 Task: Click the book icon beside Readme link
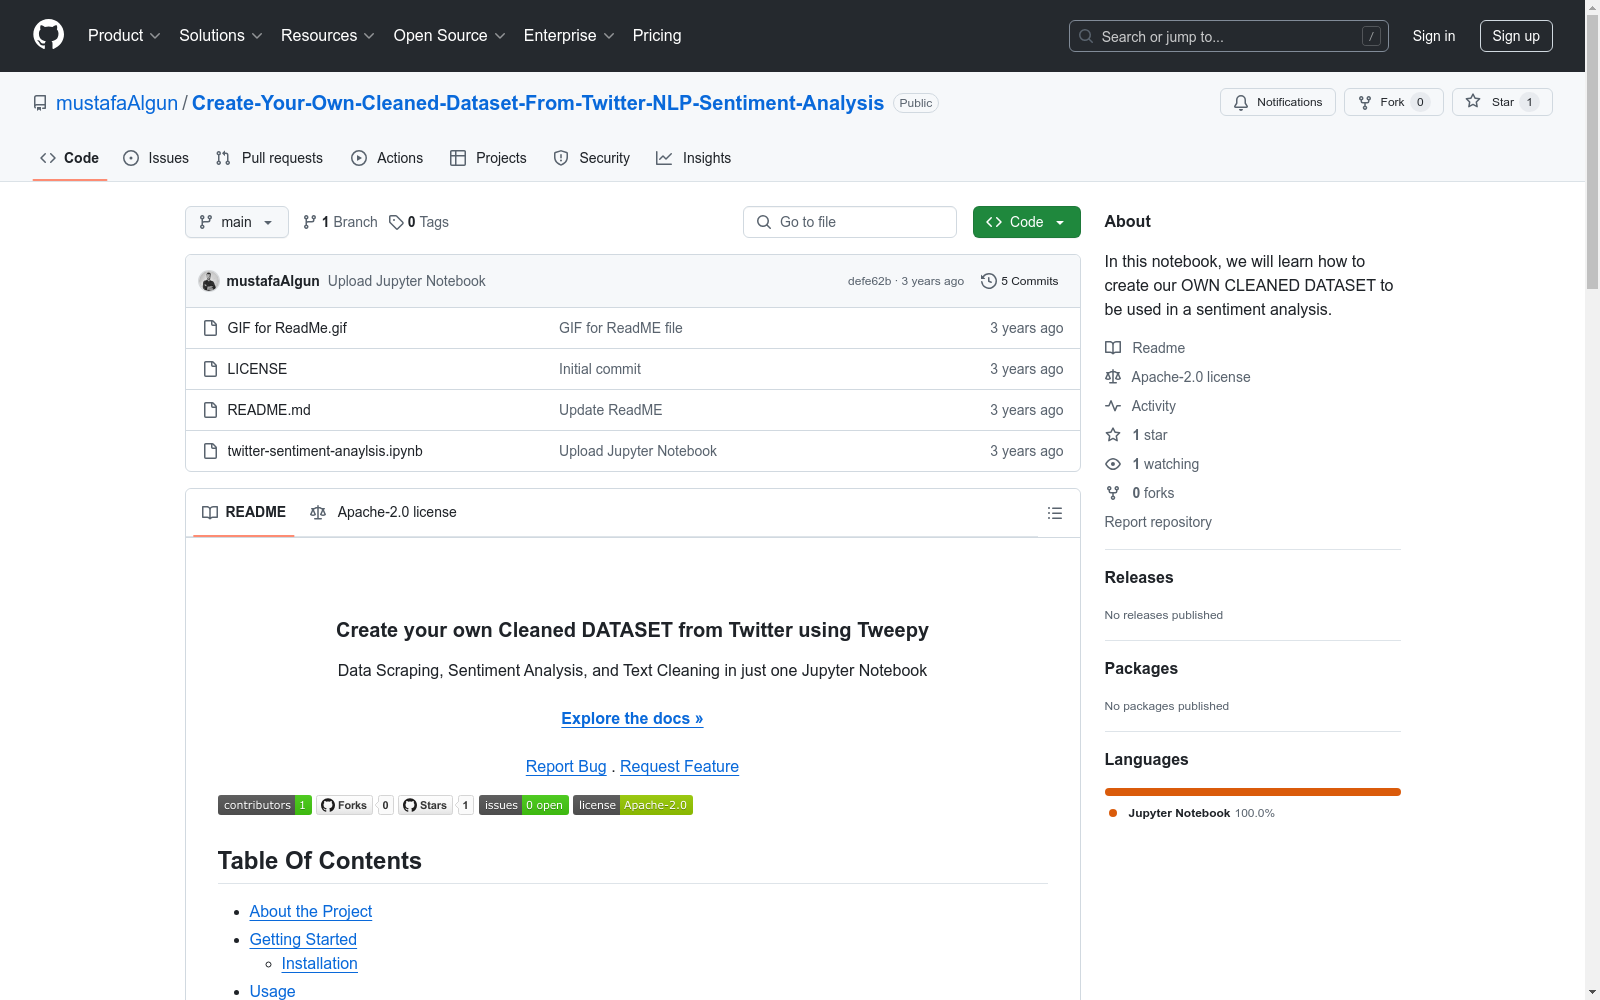pyautogui.click(x=1113, y=348)
